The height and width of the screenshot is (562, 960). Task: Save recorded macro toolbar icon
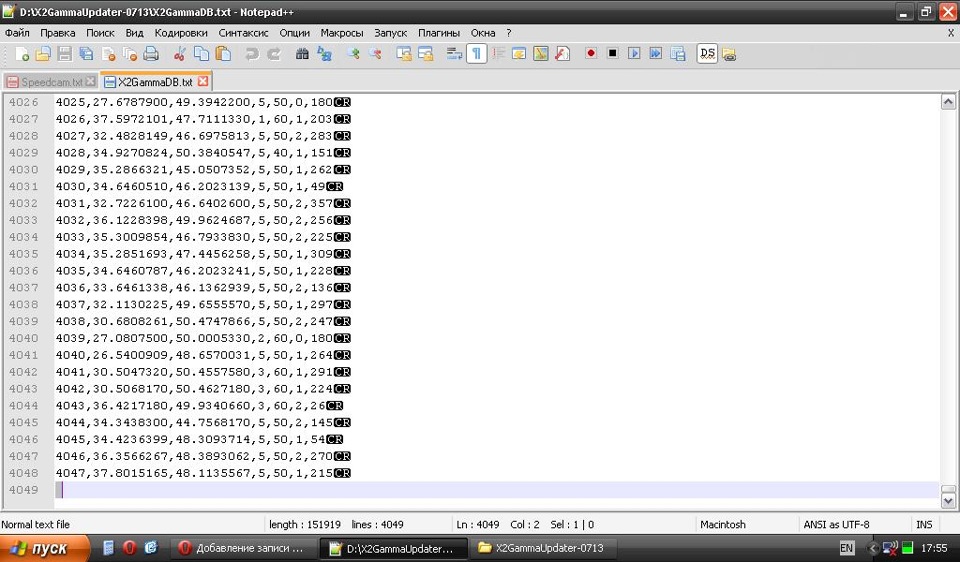pos(678,54)
